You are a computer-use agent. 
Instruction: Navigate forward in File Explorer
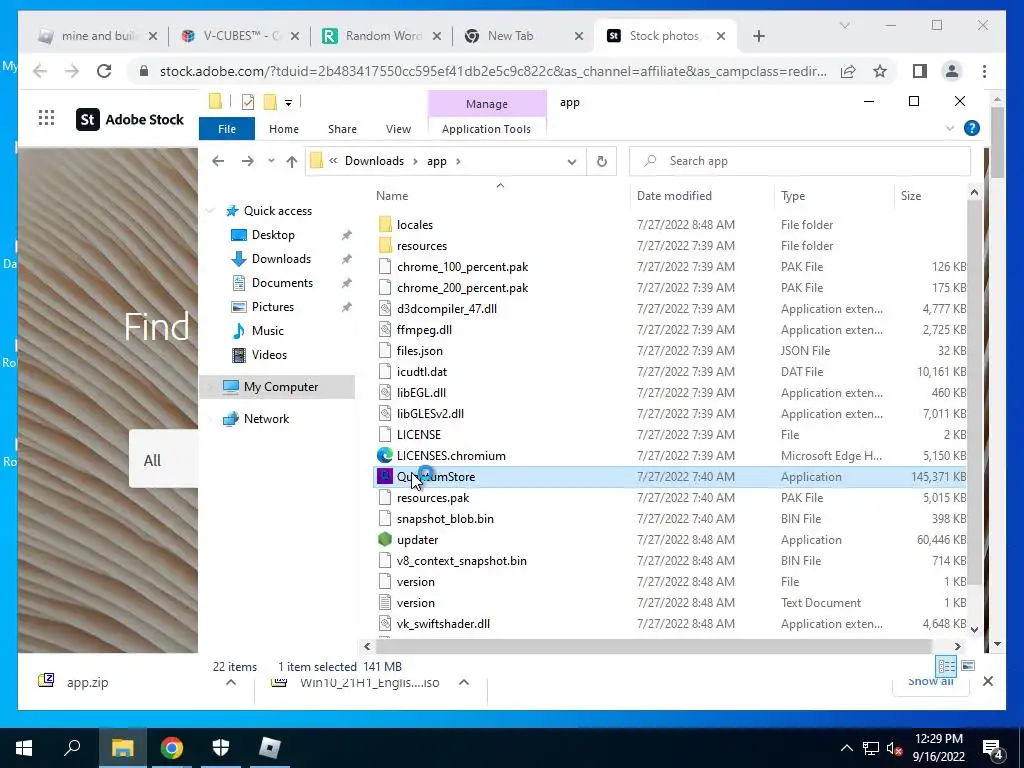[248, 161]
